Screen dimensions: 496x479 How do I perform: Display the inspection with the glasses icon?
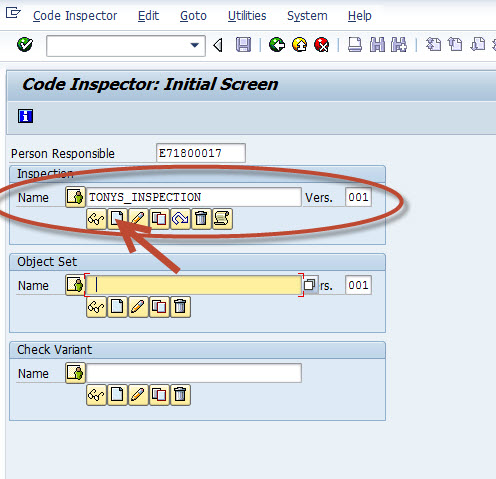point(96,219)
